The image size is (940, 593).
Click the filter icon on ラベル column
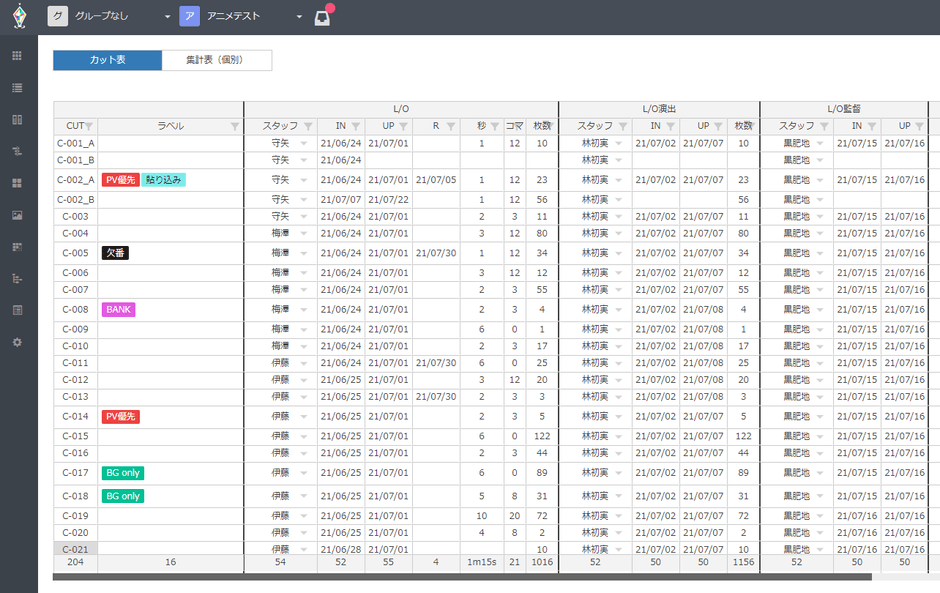click(235, 126)
